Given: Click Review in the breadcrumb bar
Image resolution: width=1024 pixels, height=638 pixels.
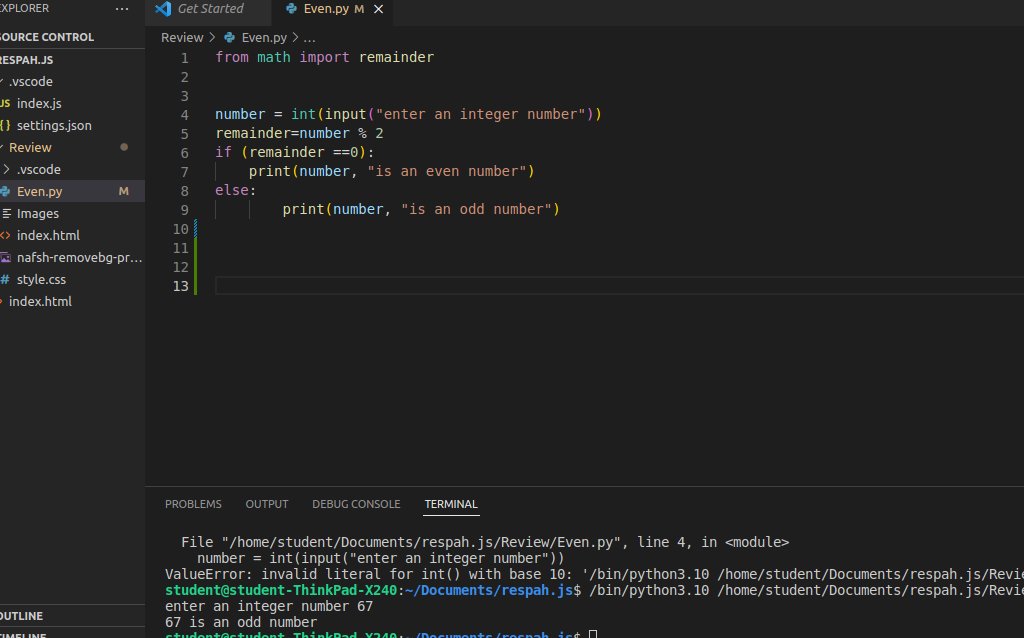Looking at the screenshot, I should pyautogui.click(x=181, y=37).
